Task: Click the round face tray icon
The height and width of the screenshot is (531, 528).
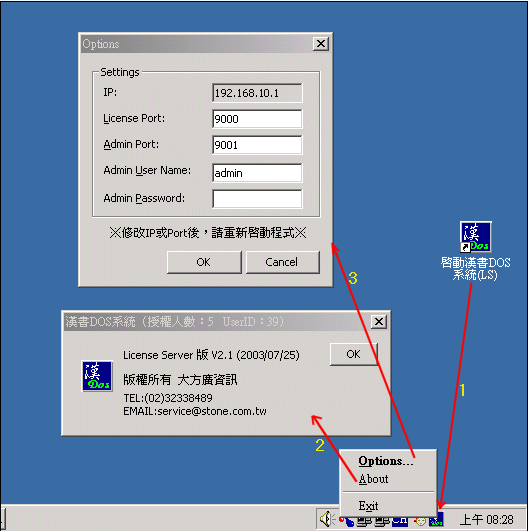Action: [x=420, y=522]
